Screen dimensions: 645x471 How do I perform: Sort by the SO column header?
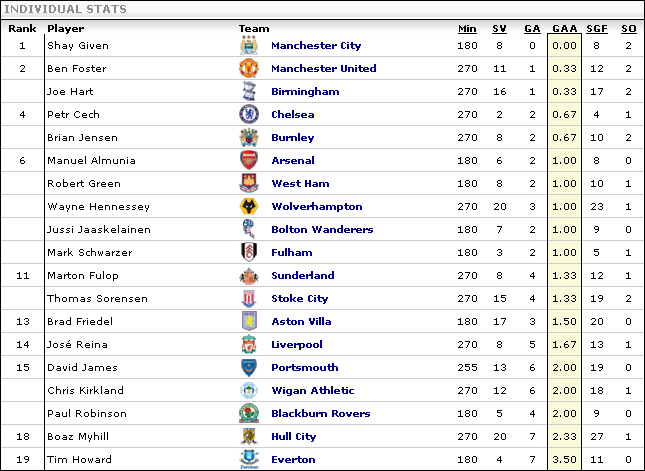(x=629, y=29)
